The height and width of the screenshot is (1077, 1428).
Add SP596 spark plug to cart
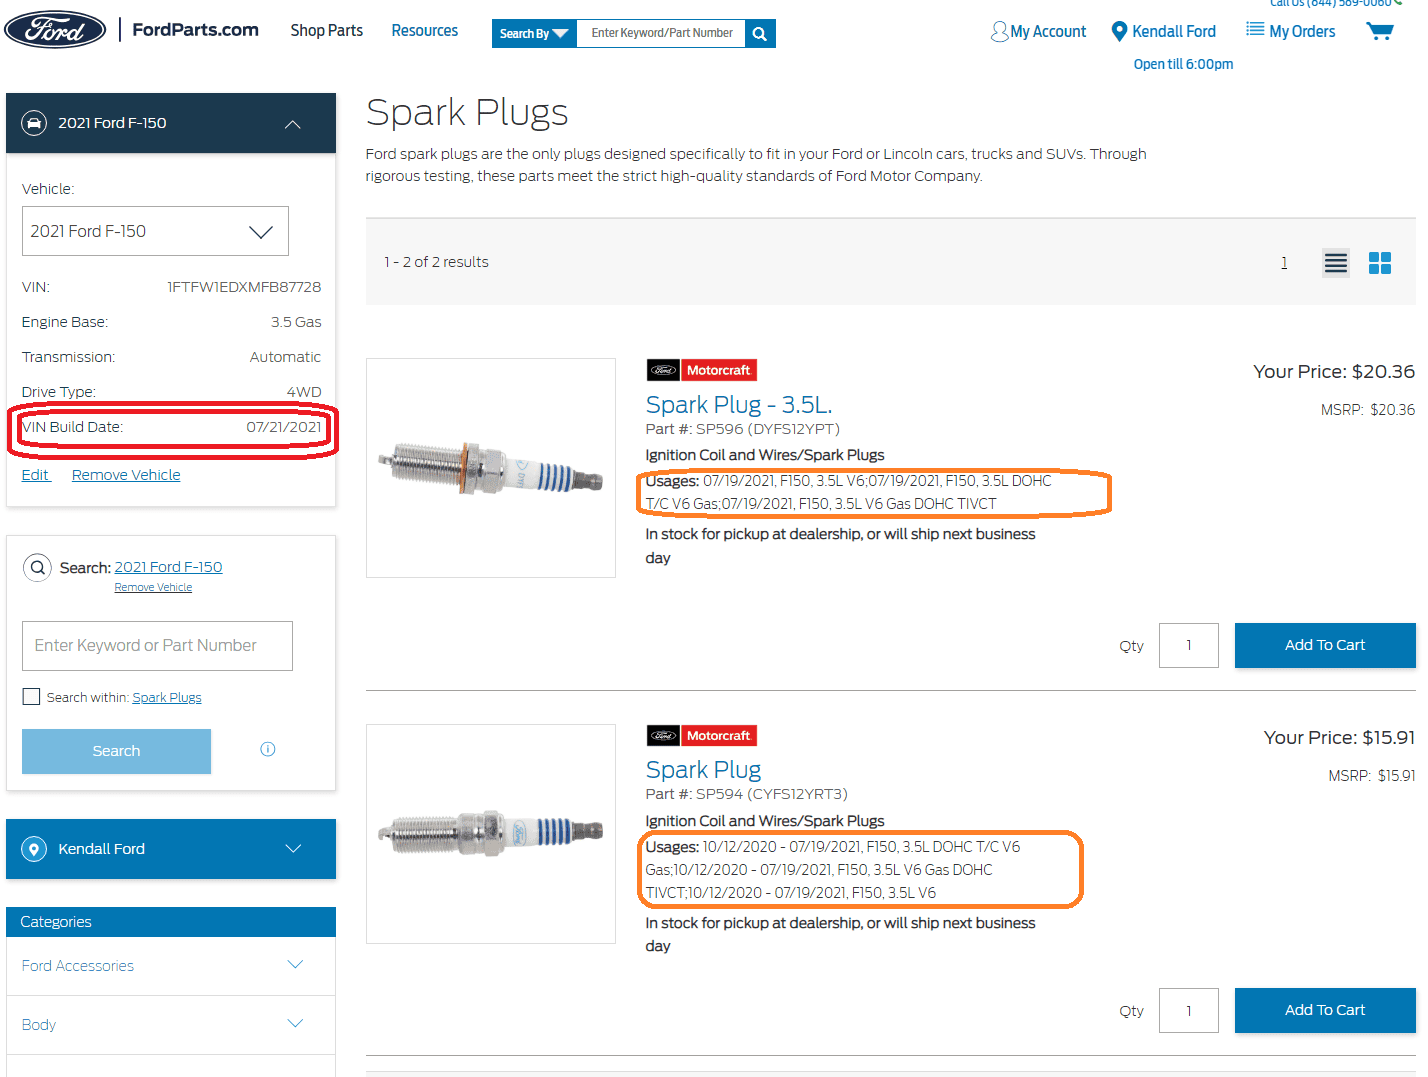click(x=1324, y=645)
